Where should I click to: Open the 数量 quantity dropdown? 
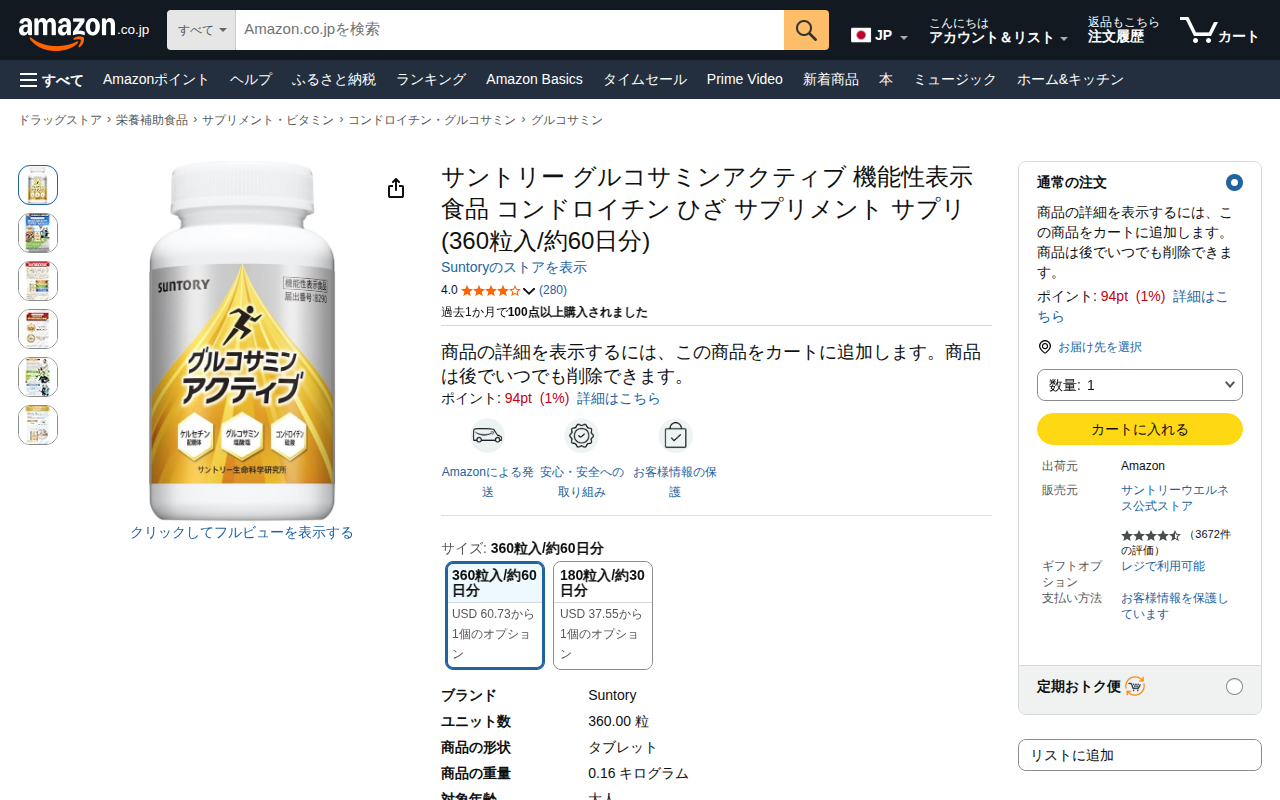coord(1140,385)
